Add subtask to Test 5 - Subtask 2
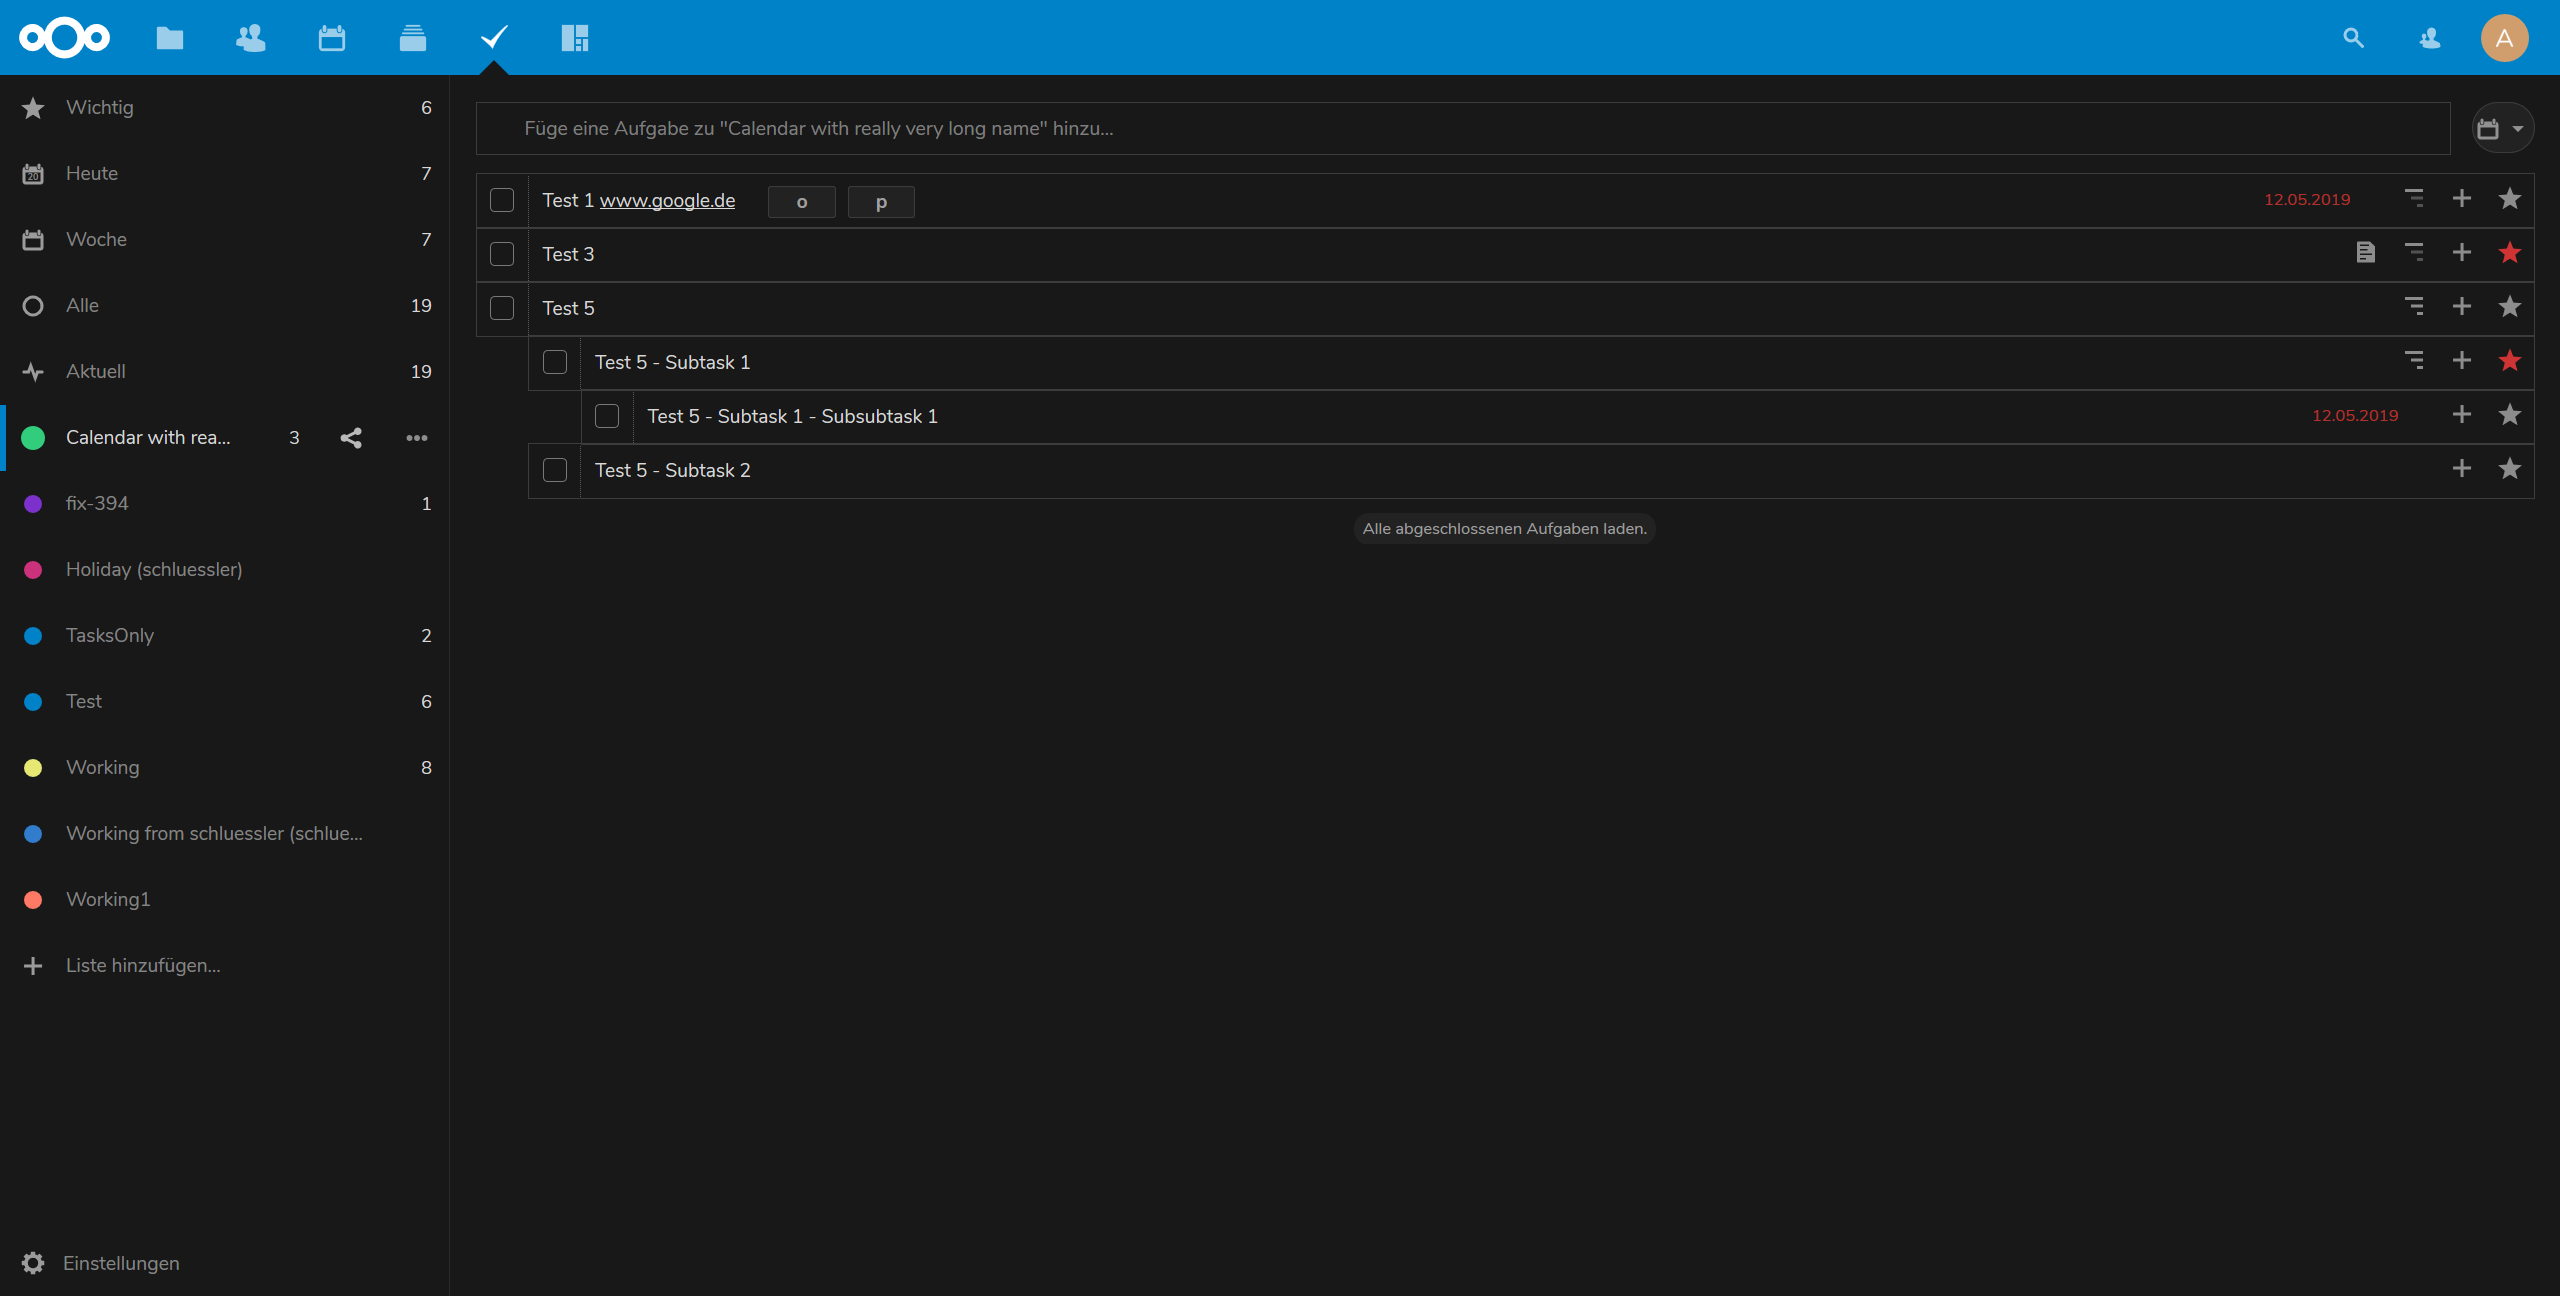Image resolution: width=2560 pixels, height=1296 pixels. pyautogui.click(x=2462, y=469)
